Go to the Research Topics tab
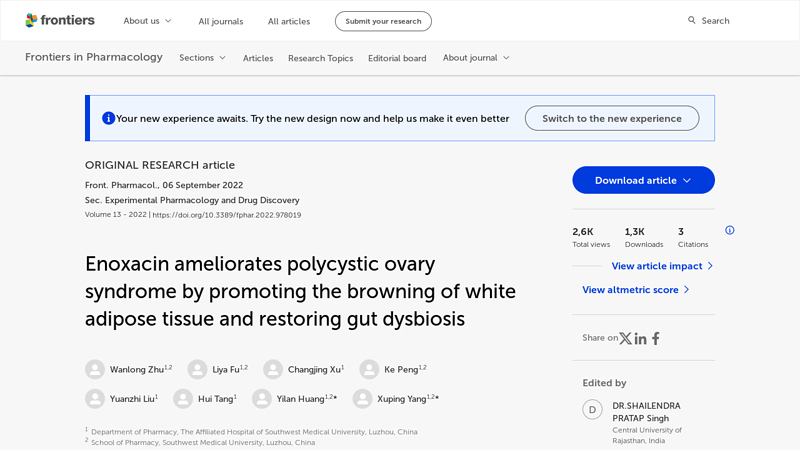The width and height of the screenshot is (800, 450). pyautogui.click(x=320, y=58)
